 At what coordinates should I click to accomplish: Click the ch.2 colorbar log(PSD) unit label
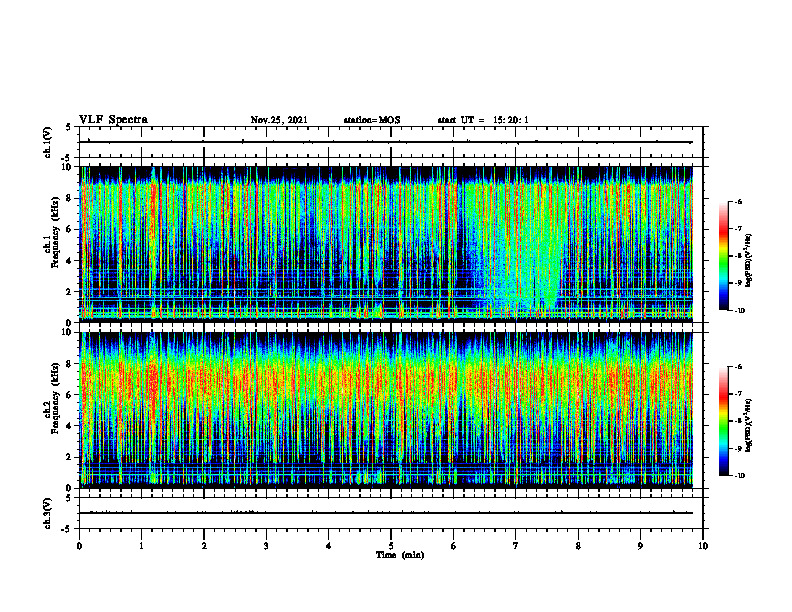tap(749, 425)
